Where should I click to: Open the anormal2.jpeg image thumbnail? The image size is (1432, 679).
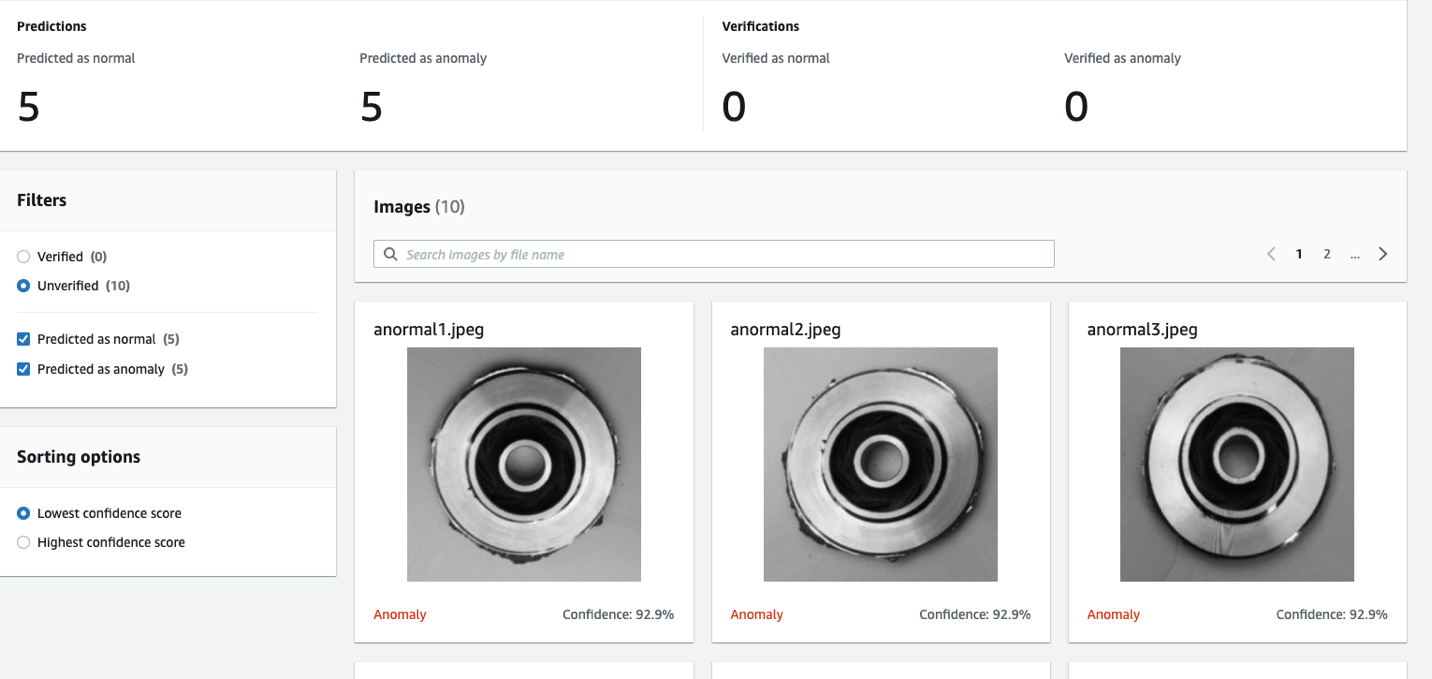click(x=880, y=464)
